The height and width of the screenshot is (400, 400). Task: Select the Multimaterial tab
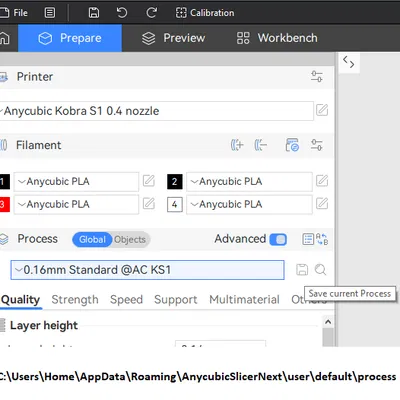click(244, 300)
